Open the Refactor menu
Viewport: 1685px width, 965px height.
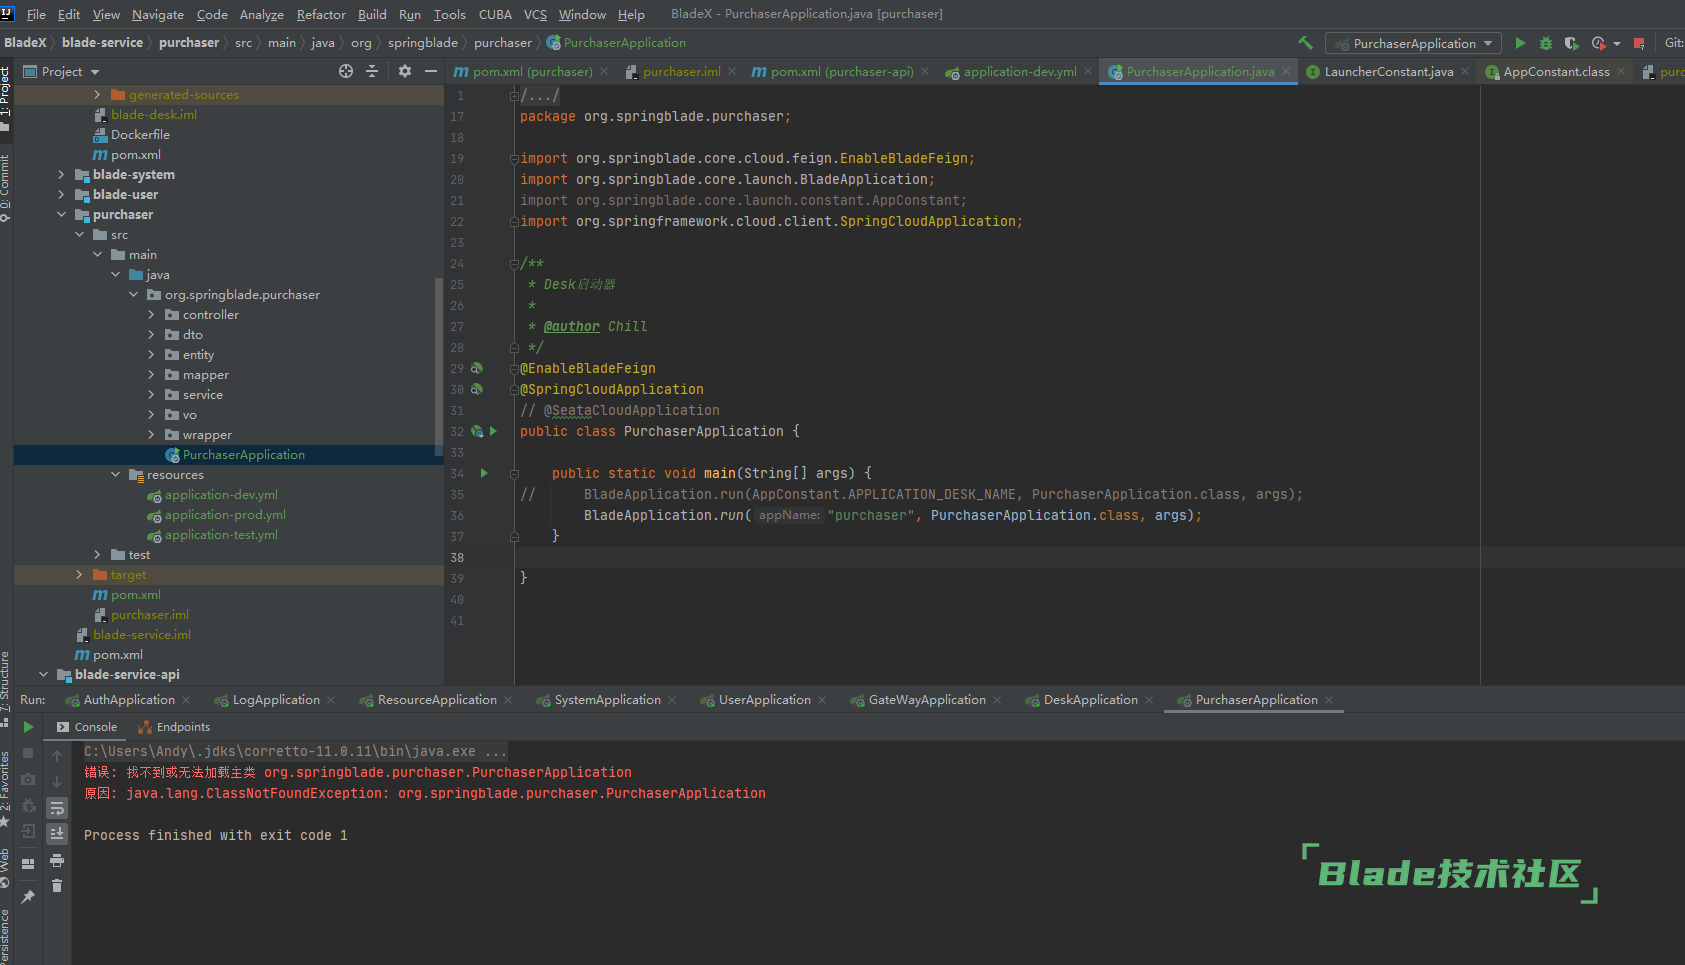[x=321, y=14]
